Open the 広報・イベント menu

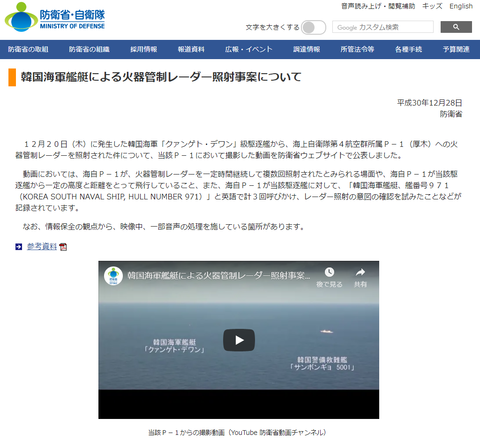(248, 49)
